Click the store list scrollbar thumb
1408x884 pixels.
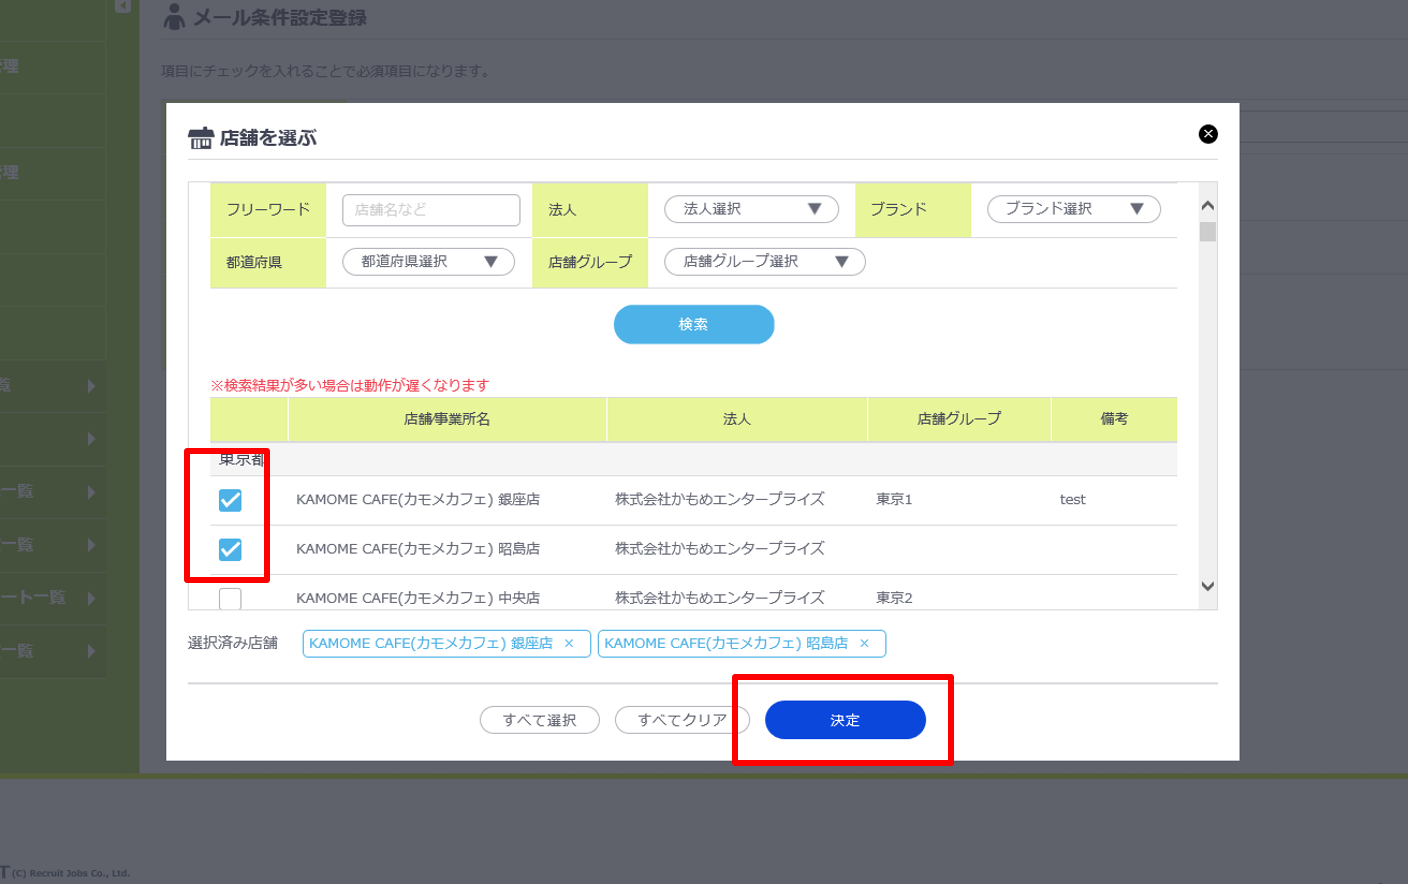1207,232
